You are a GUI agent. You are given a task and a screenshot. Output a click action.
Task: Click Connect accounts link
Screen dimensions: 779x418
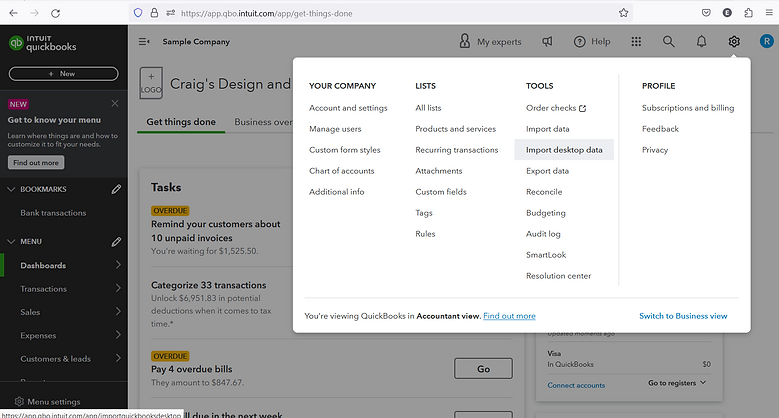click(576, 385)
